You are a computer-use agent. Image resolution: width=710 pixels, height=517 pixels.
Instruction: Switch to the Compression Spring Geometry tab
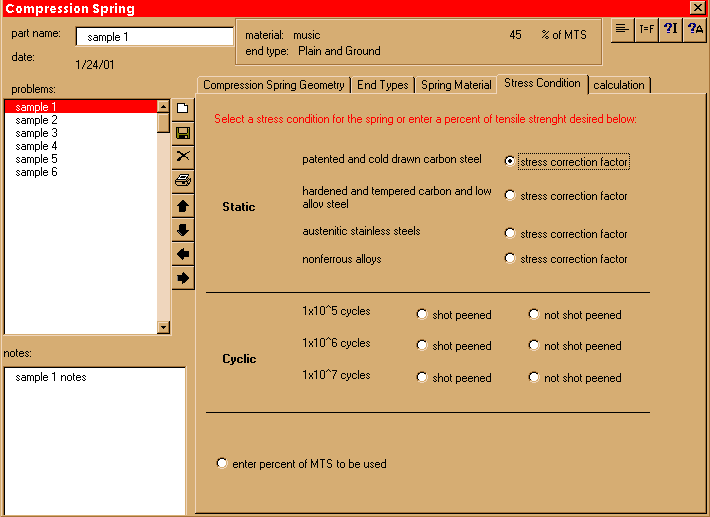click(x=273, y=85)
